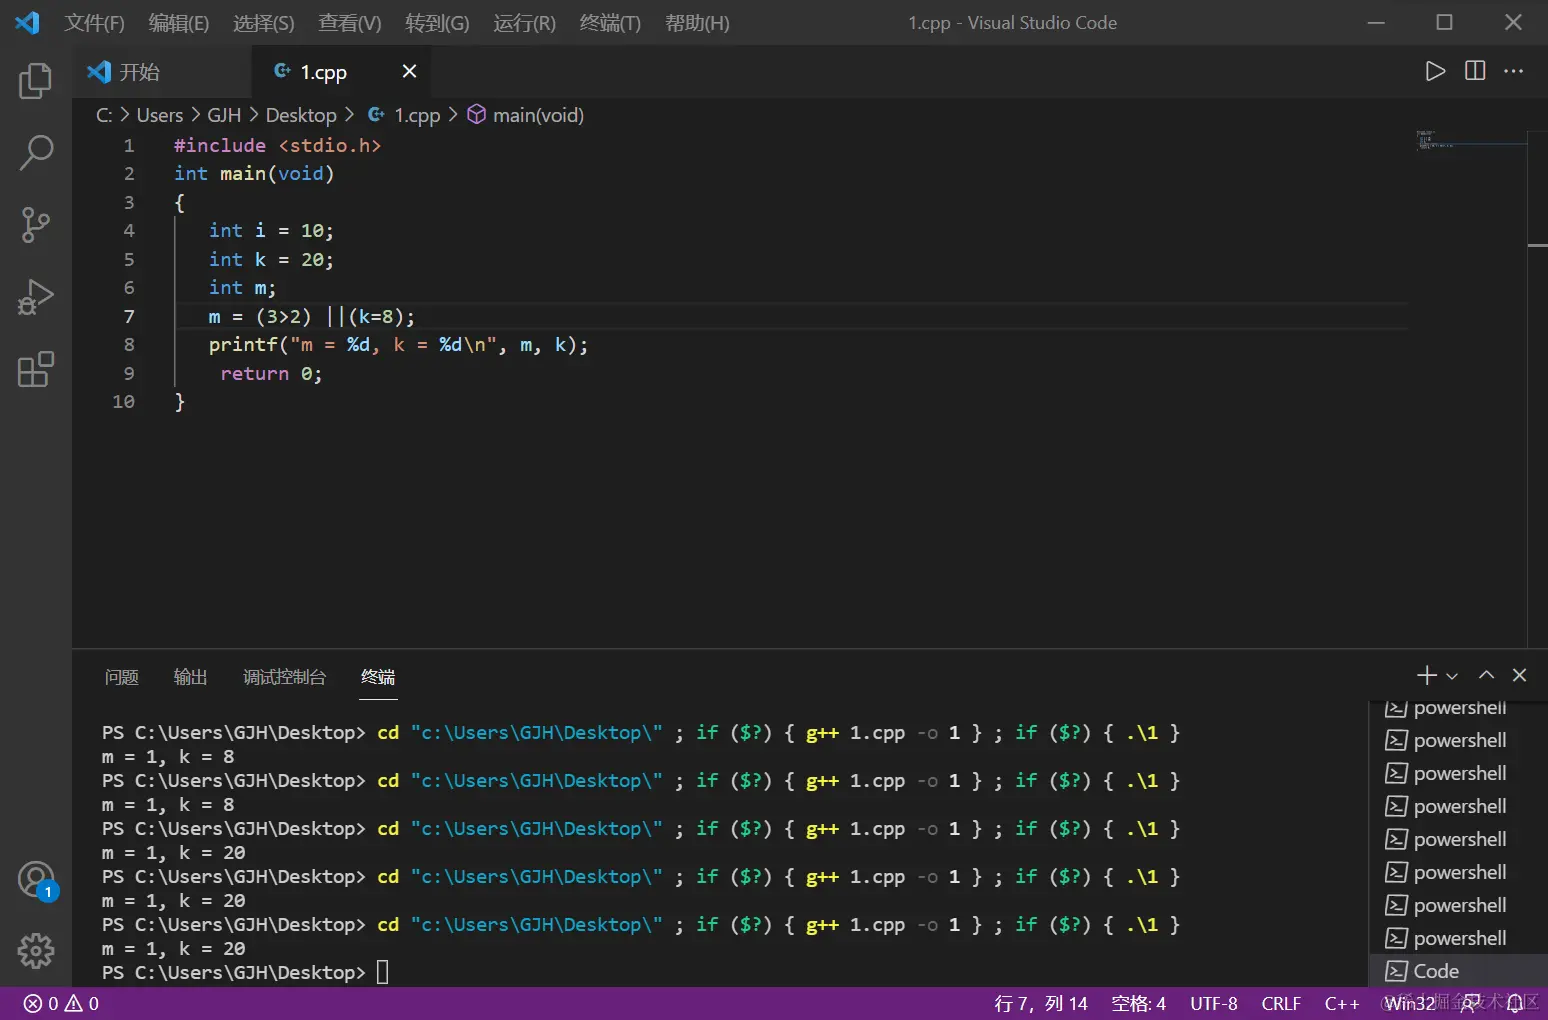Click the errors and warnings status indicator
This screenshot has width=1548, height=1020.
61,1003
